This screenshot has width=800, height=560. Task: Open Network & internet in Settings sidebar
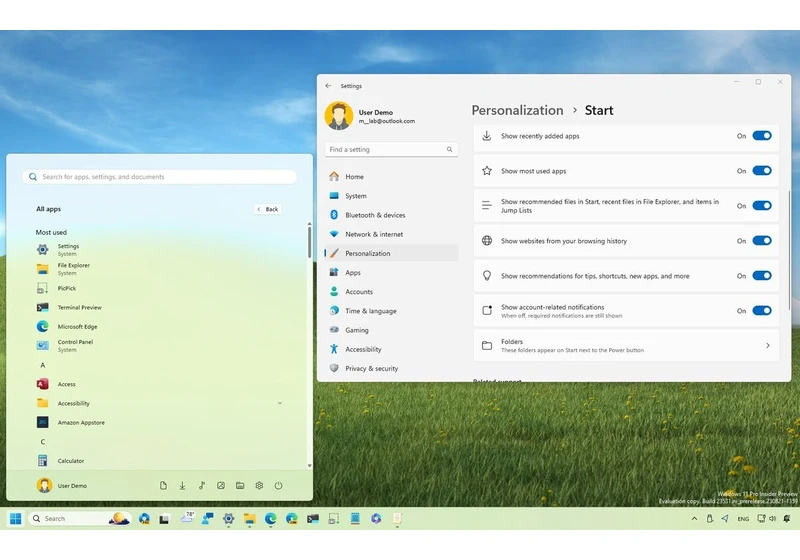[x=391, y=234]
